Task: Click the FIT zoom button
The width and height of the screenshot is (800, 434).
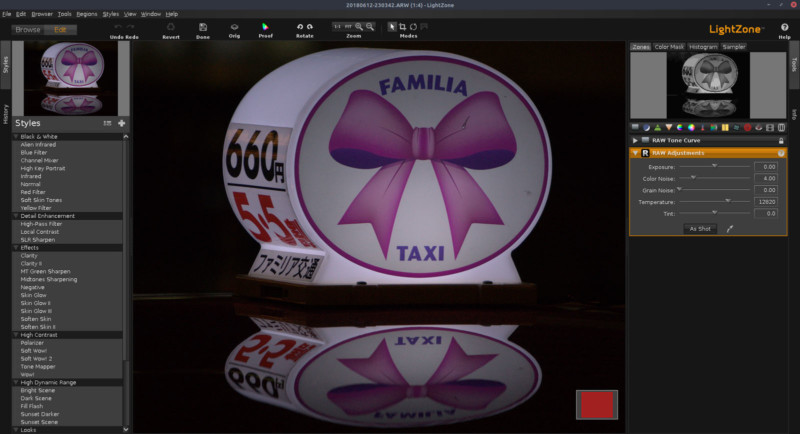Action: click(348, 27)
